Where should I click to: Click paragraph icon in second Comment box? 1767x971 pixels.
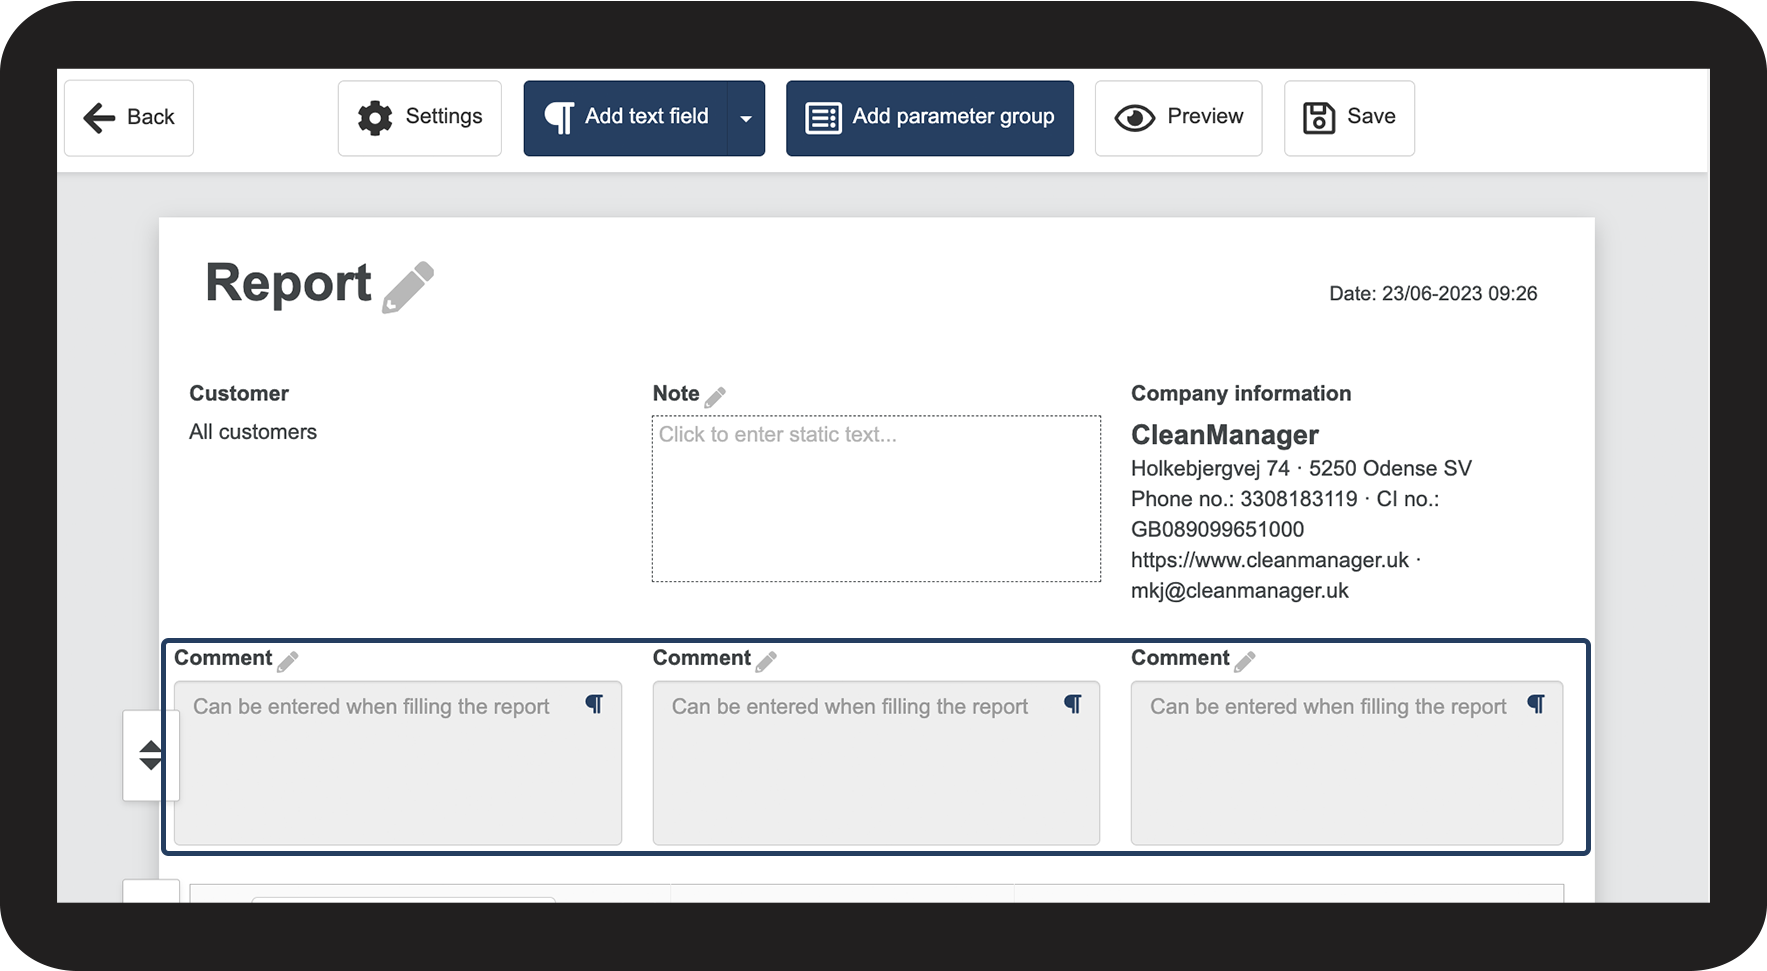[x=1073, y=704]
